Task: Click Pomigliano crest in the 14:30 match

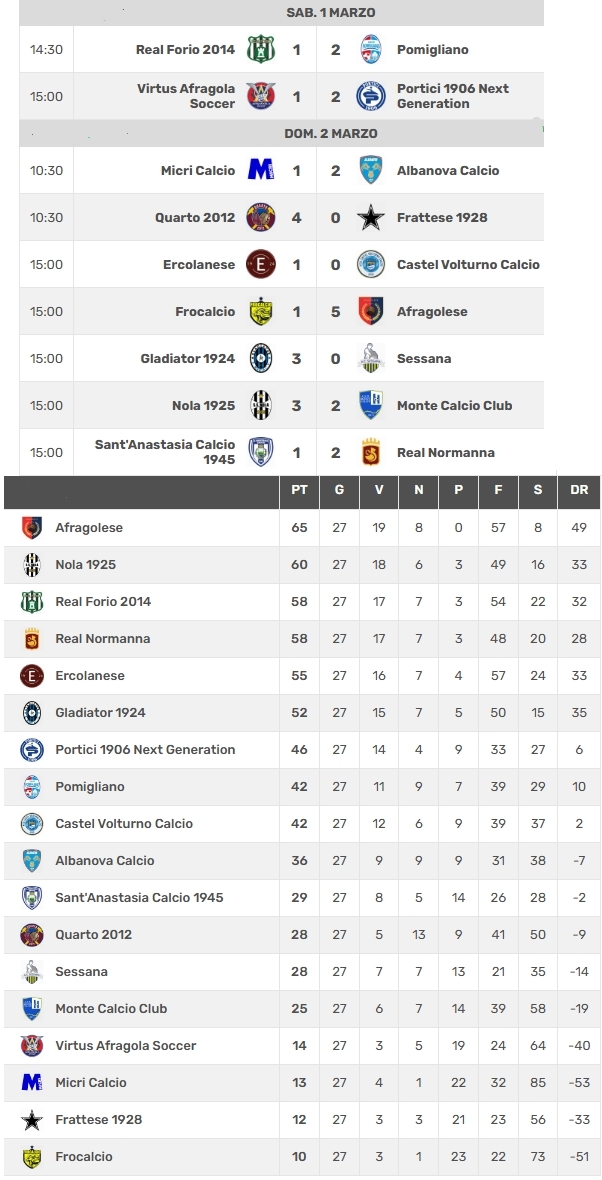Action: pos(371,50)
